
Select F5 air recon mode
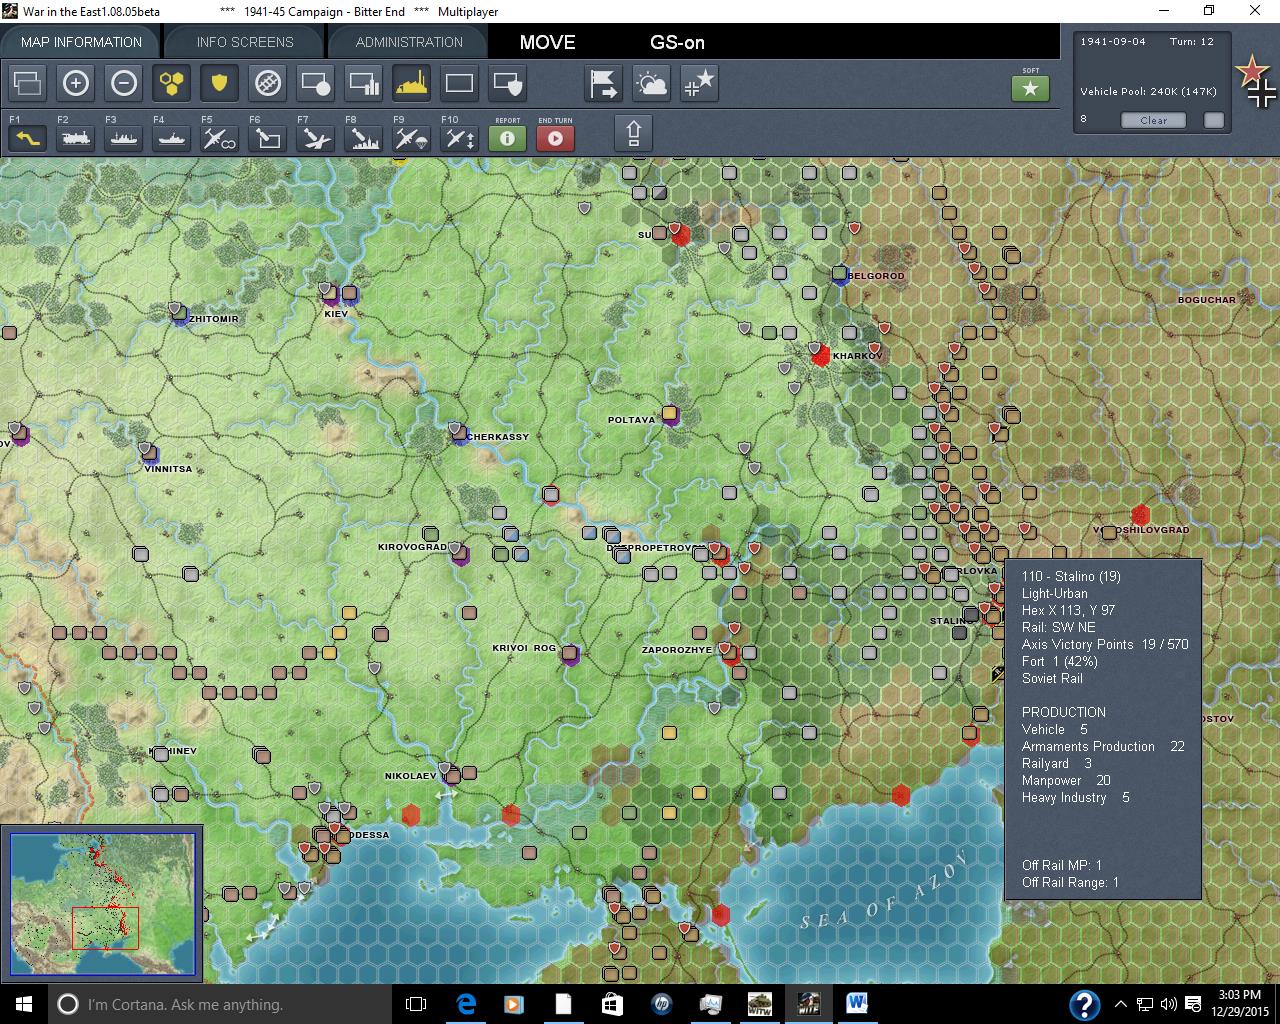220,138
